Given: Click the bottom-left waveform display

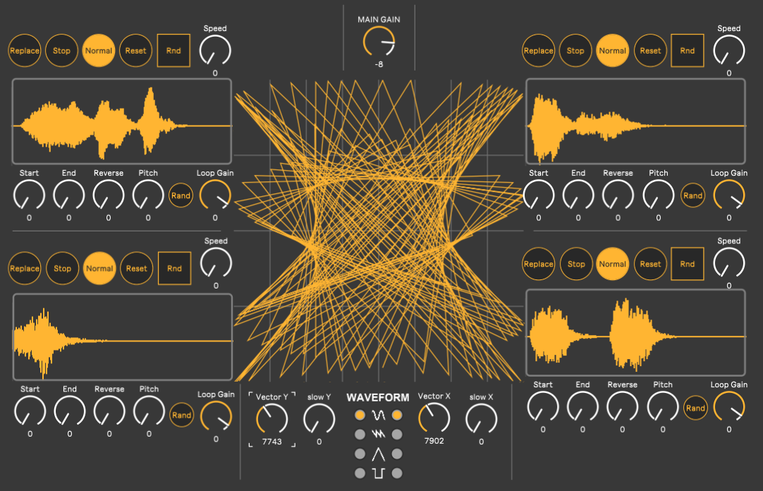Looking at the screenshot, I should tap(123, 337).
